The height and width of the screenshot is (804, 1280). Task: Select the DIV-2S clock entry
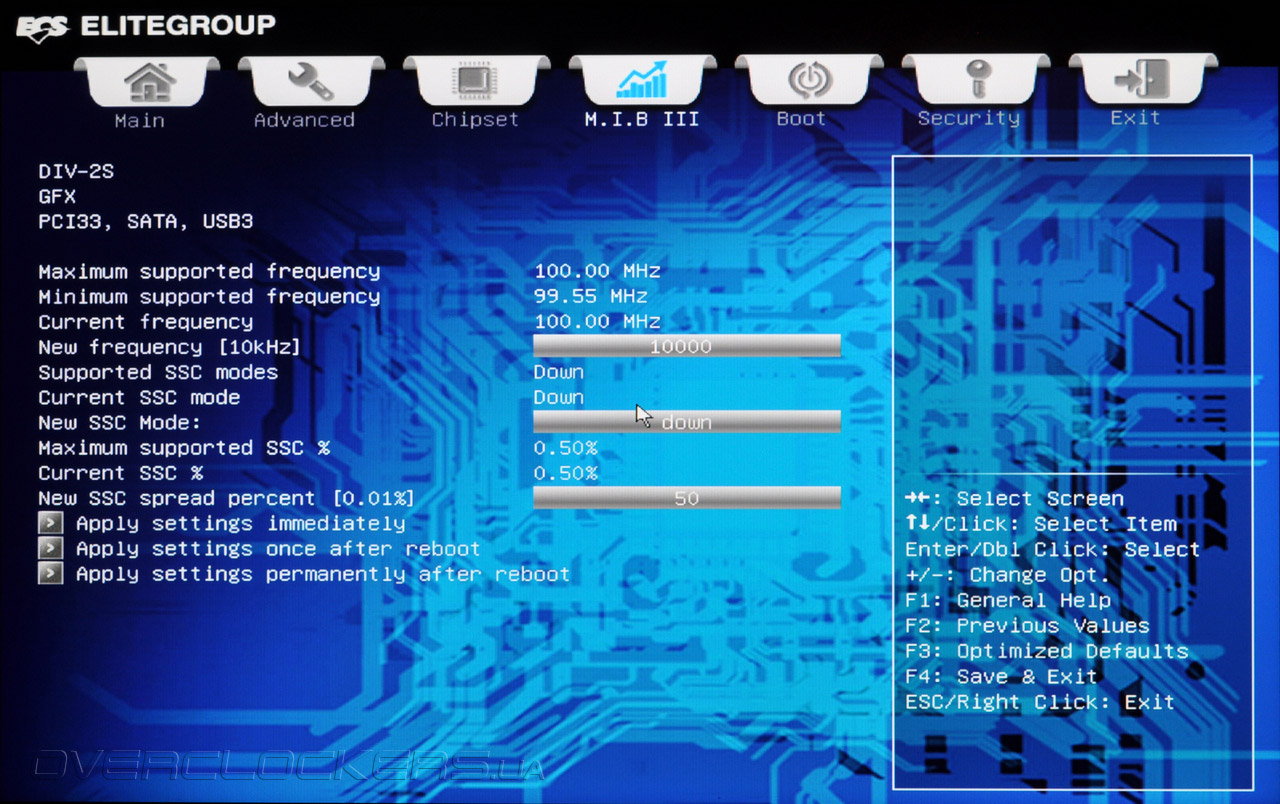[x=76, y=171]
